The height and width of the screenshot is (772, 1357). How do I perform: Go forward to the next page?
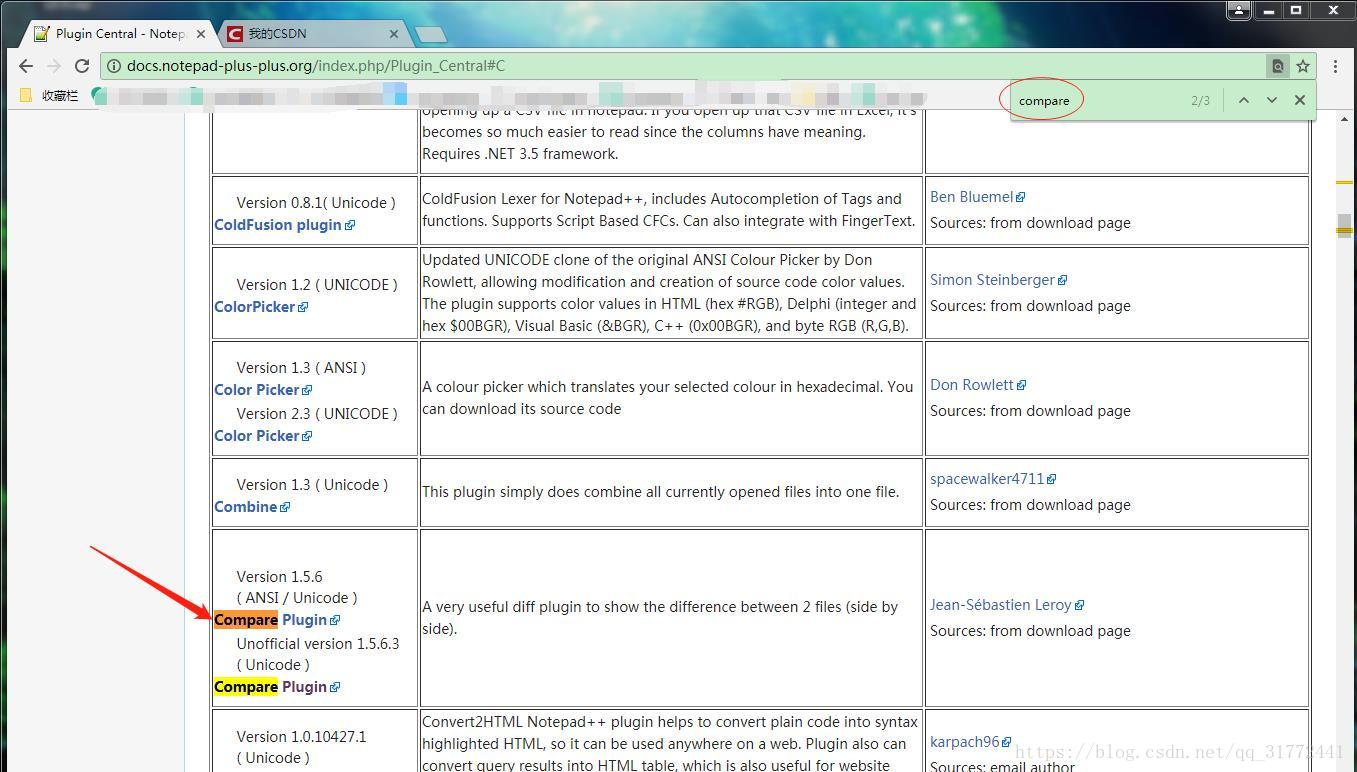pyautogui.click(x=54, y=66)
